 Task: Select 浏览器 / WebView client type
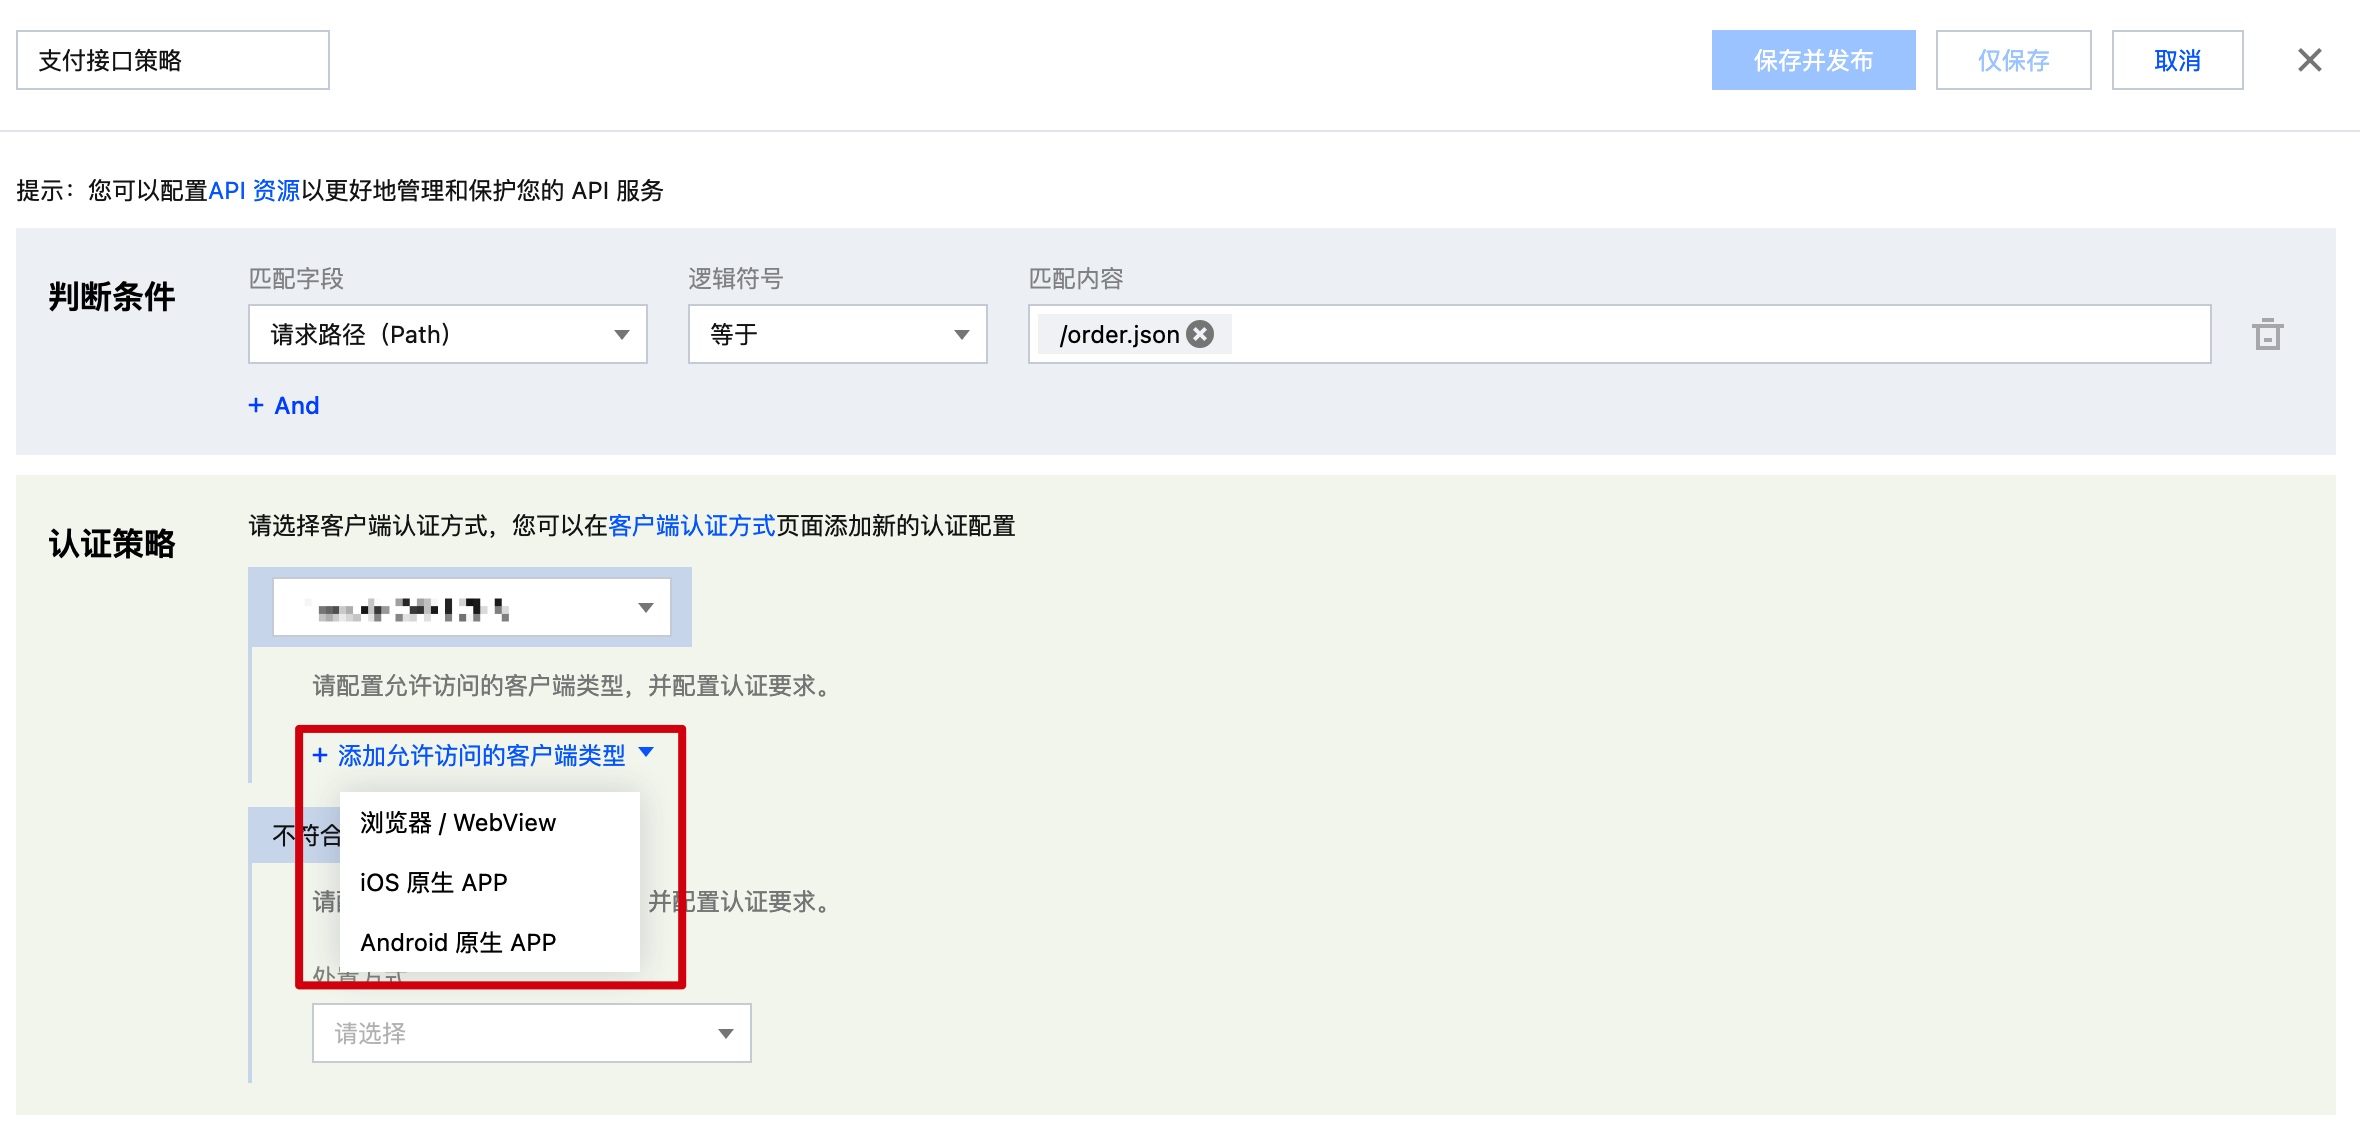458,822
